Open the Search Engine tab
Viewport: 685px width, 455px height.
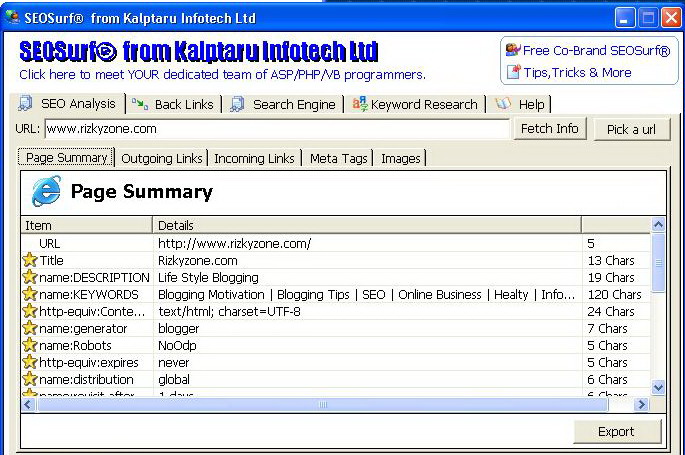coord(283,104)
